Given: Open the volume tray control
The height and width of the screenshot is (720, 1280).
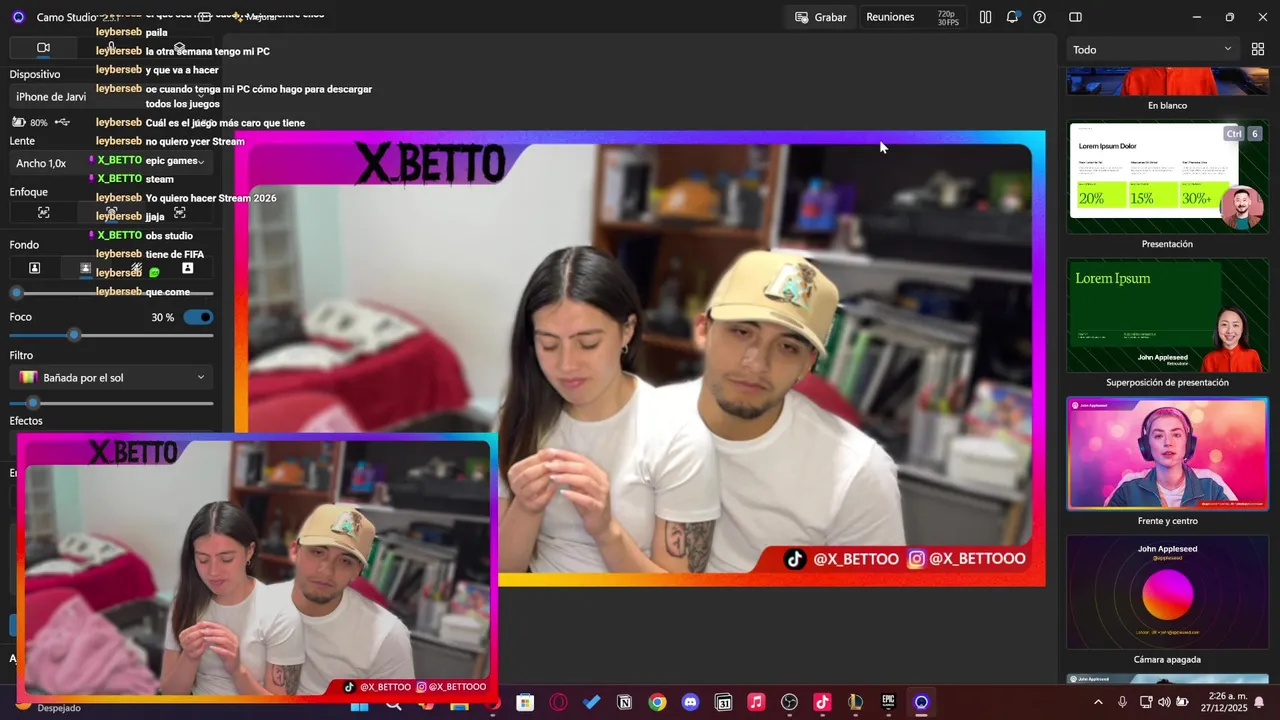Looking at the screenshot, I should 1164,703.
